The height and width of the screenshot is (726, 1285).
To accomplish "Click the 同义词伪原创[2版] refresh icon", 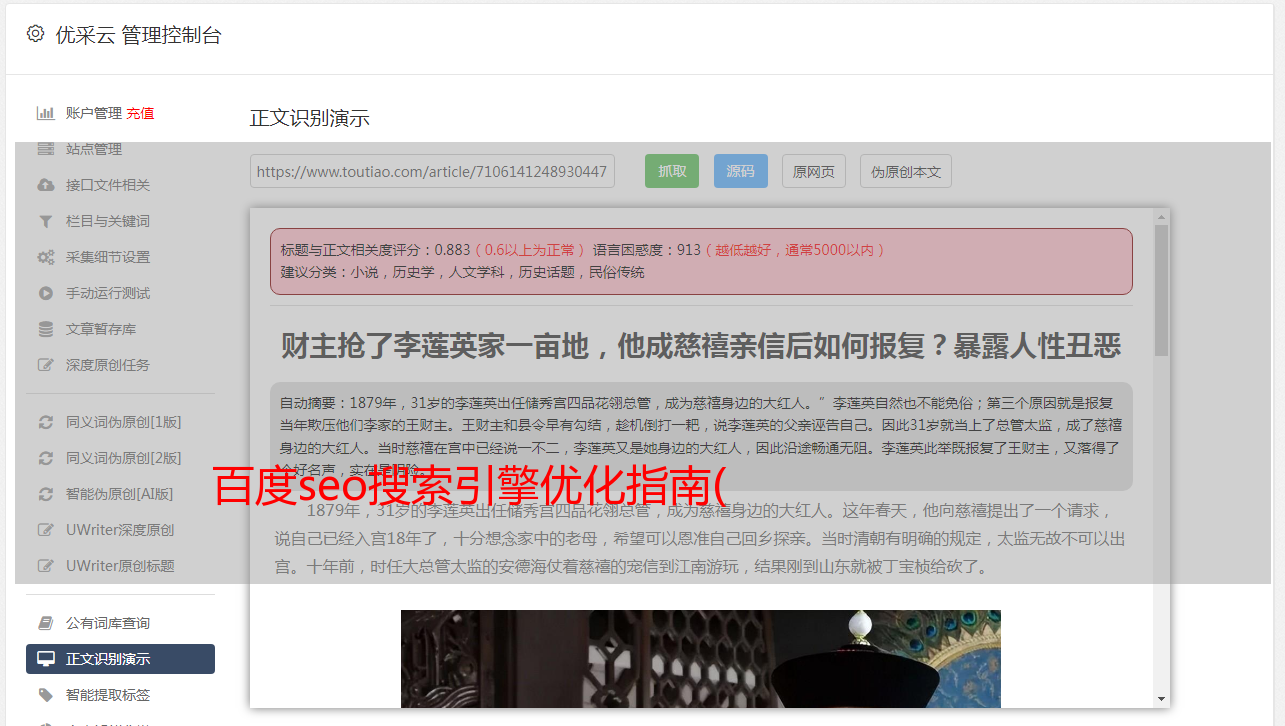I will 45,458.
